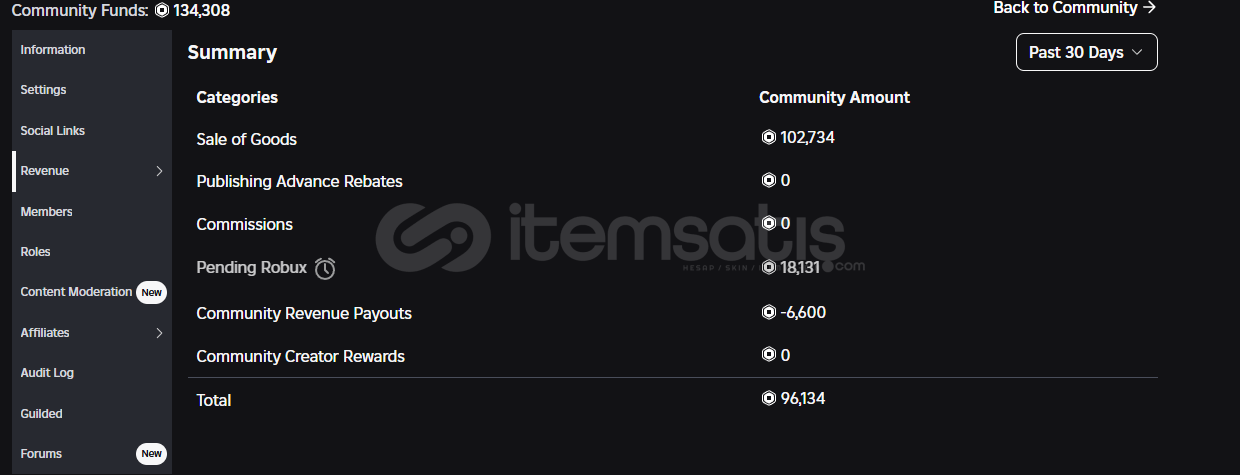Viewport: 1240px width, 475px height.
Task: Go to the Settings sidebar item
Action: (43, 90)
